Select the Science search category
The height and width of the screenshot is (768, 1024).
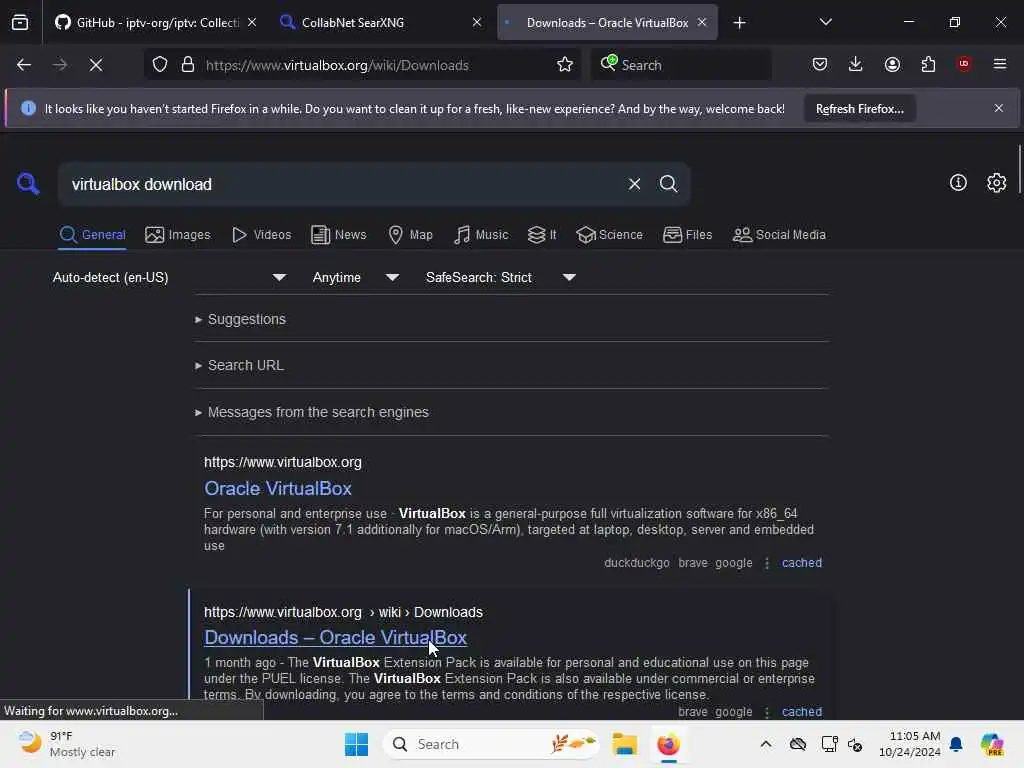click(609, 235)
